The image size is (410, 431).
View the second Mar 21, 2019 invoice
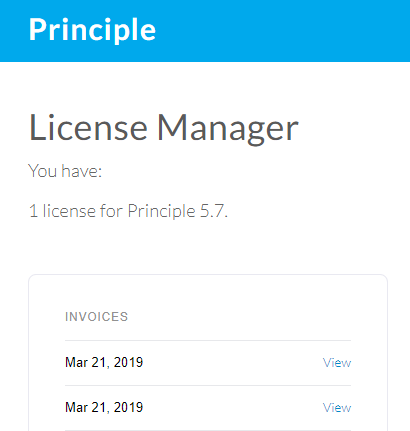(337, 408)
